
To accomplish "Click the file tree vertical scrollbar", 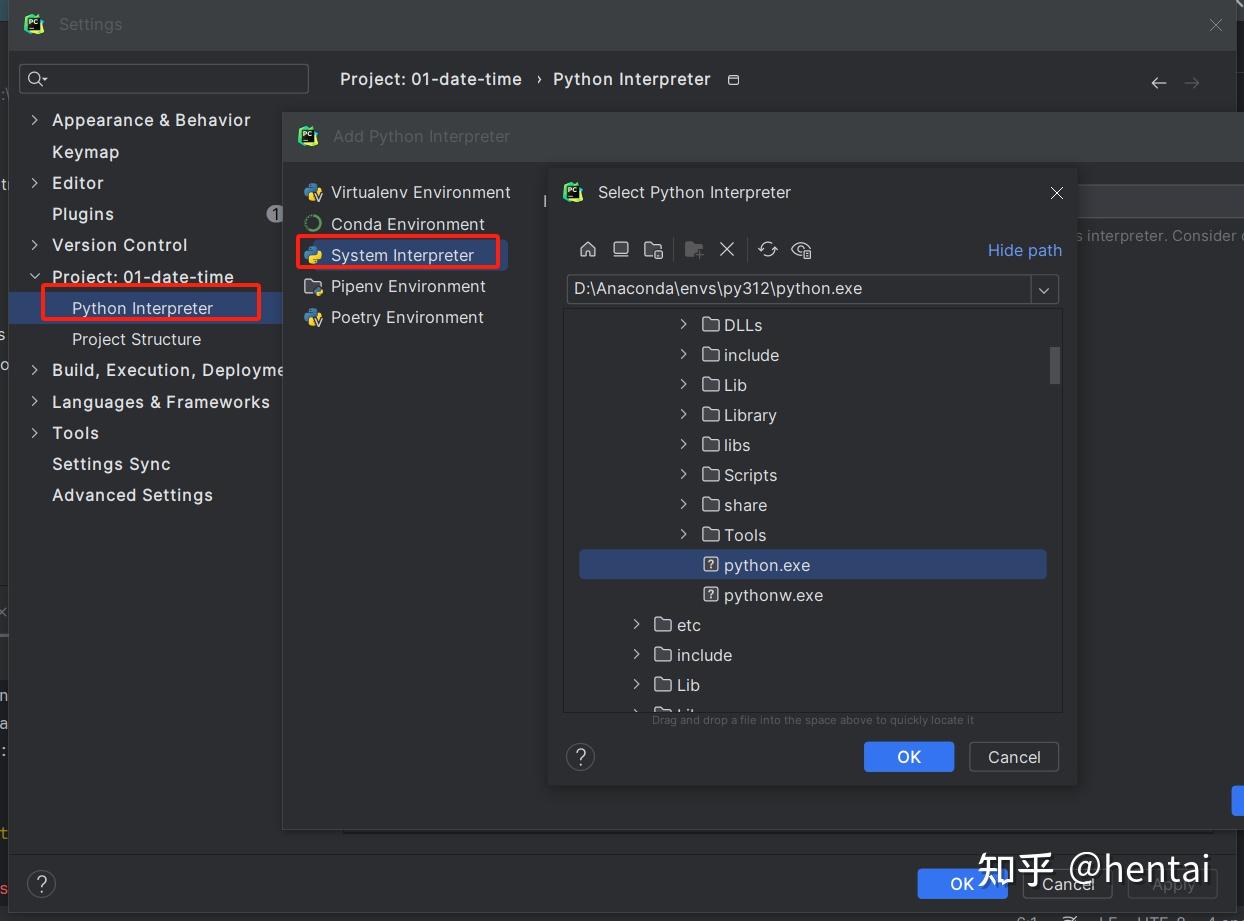I will click(1054, 365).
